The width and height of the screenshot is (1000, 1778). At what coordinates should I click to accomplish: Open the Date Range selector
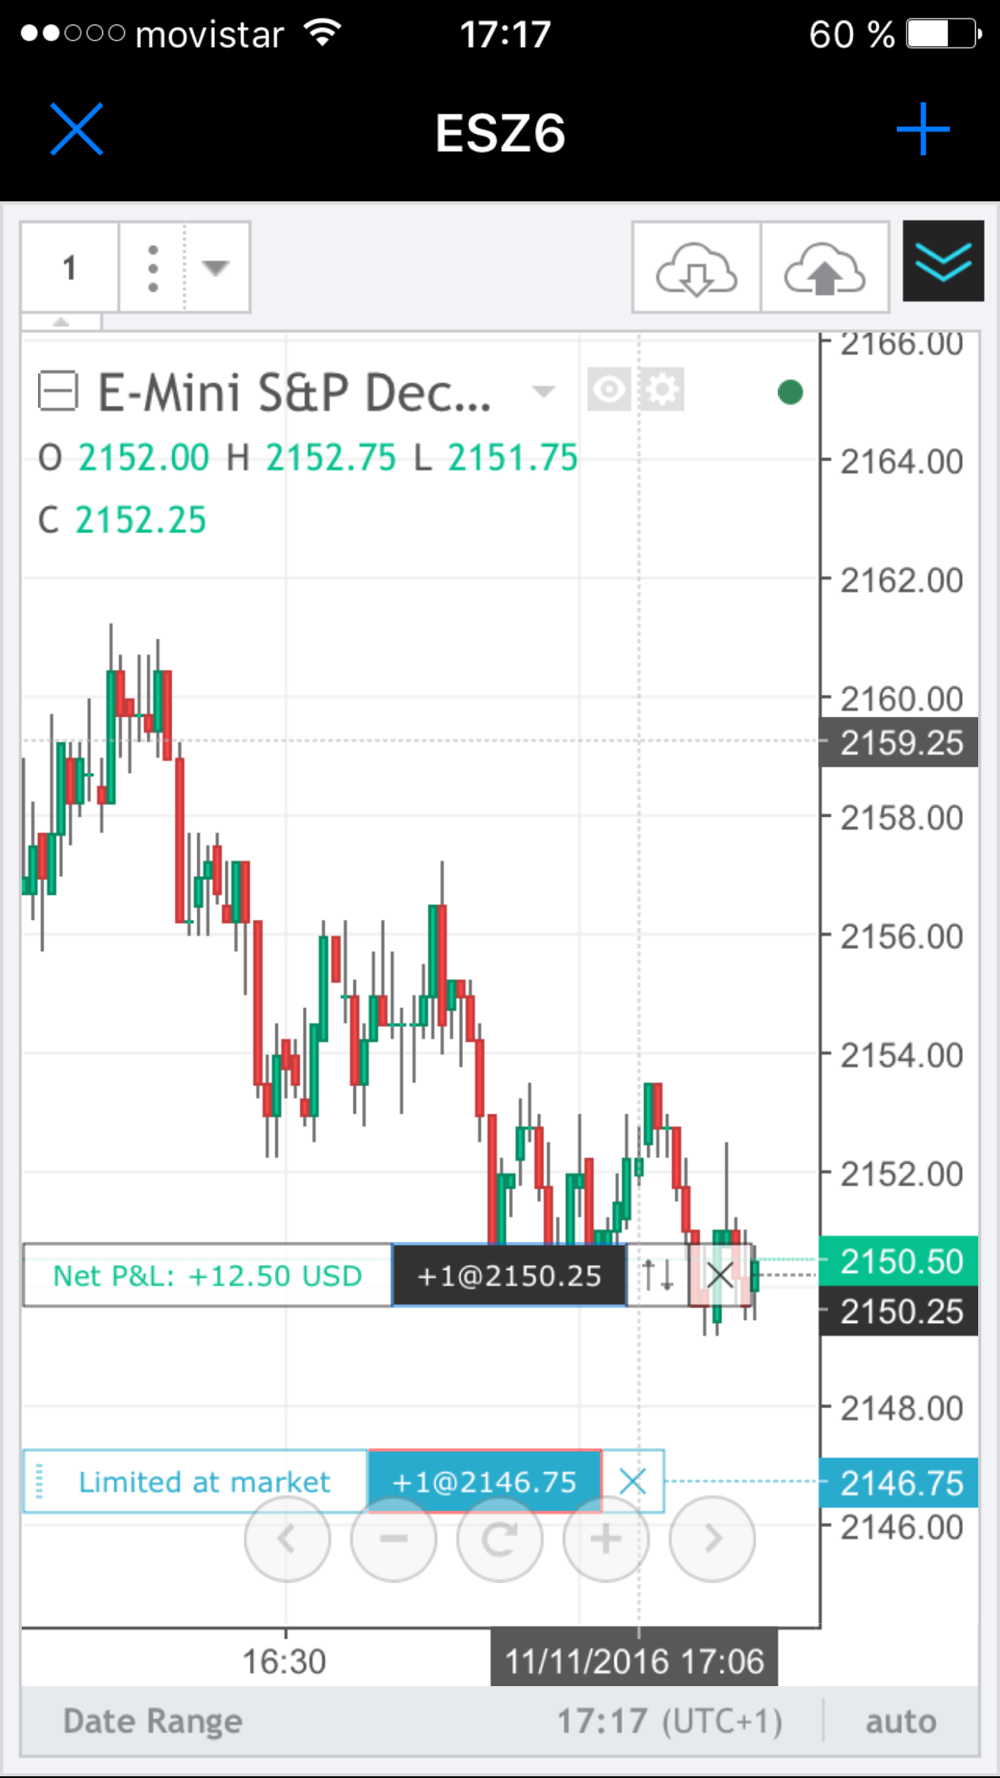click(x=152, y=1721)
